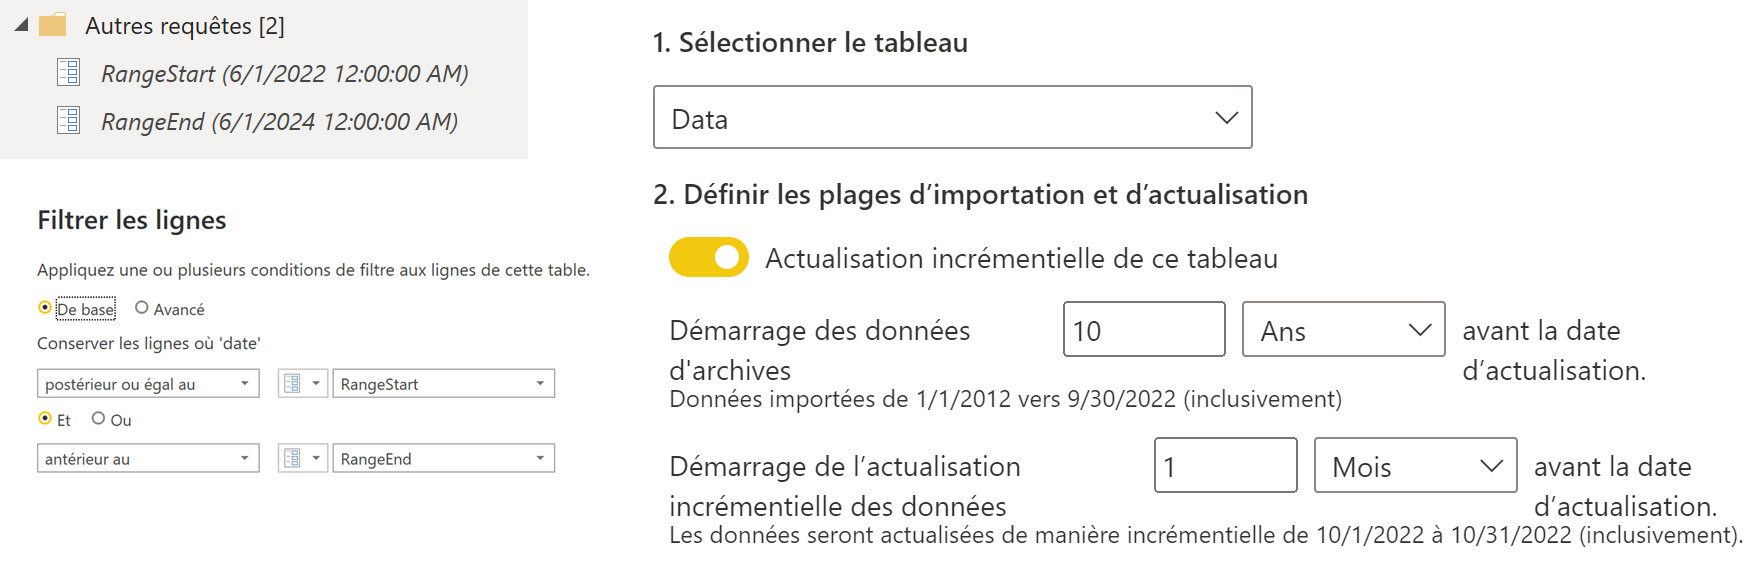Click the archive period field showing 10
Screen dimensions: 1762x571
[x=1143, y=330]
